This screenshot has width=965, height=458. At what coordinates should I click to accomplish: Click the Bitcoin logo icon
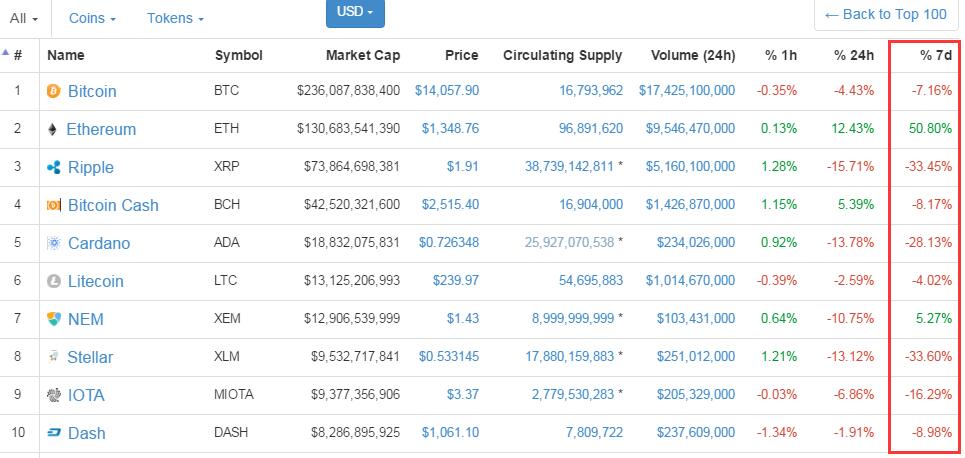click(x=54, y=91)
